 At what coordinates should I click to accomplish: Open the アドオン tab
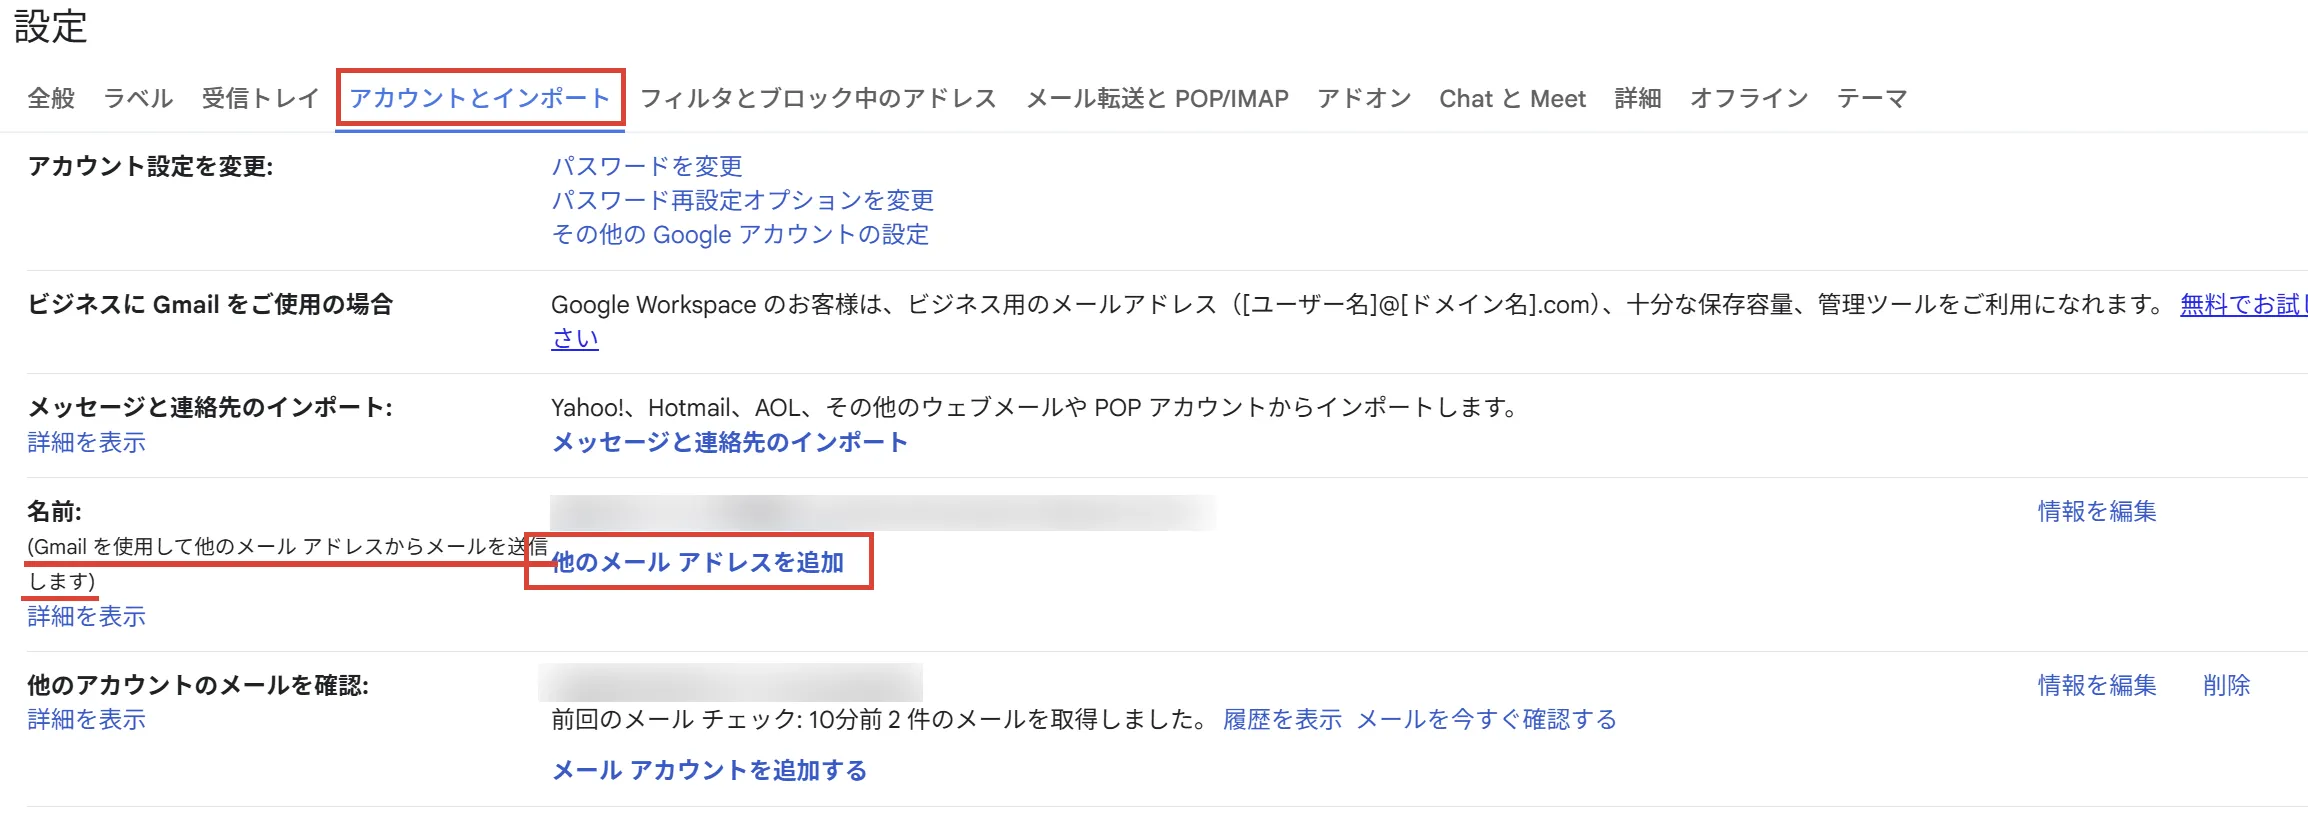[x=1364, y=98]
